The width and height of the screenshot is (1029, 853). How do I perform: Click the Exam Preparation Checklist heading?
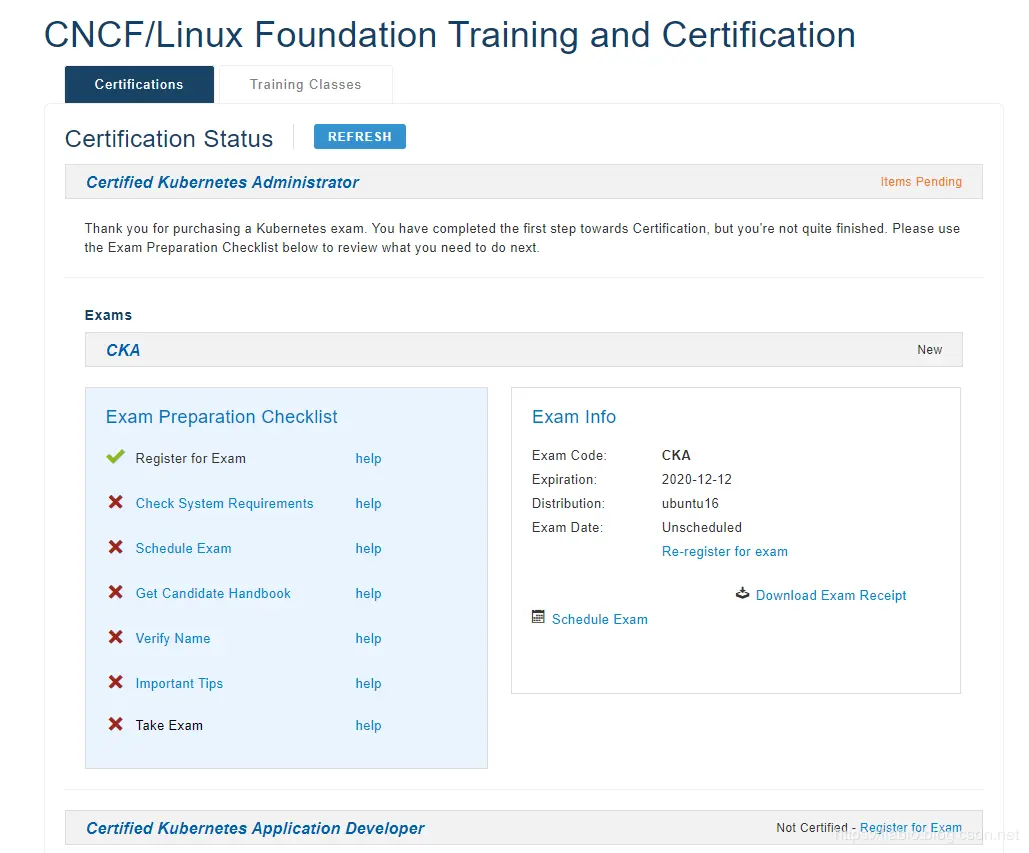click(221, 417)
